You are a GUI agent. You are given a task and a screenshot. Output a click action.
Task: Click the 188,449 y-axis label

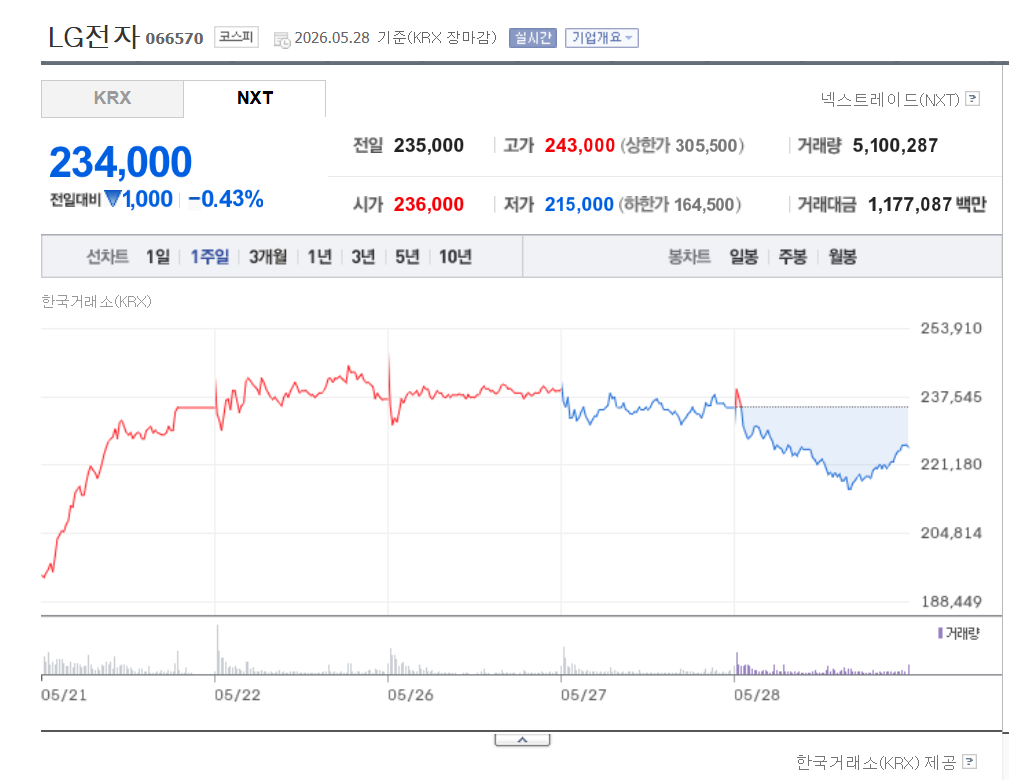tap(951, 602)
